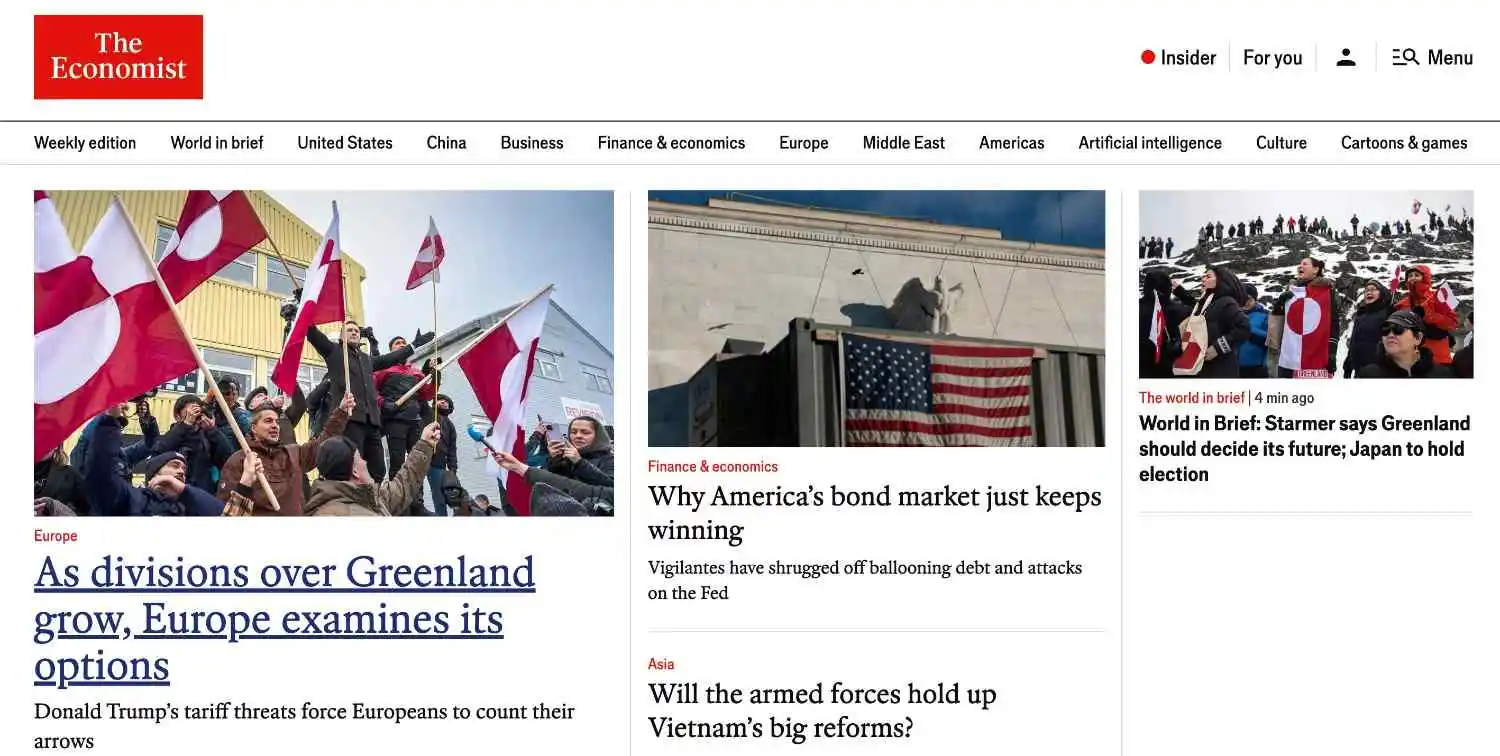
Task: Open the Greenland divisions headline article
Action: (285, 619)
